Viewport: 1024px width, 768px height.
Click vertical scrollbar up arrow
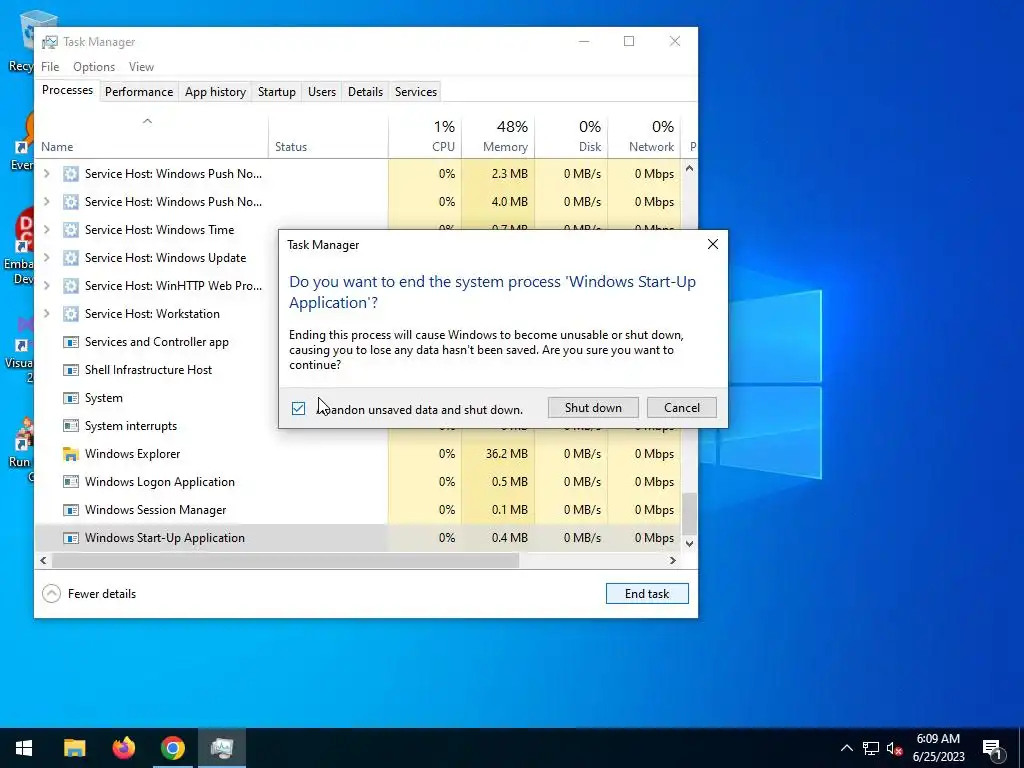pyautogui.click(x=689, y=168)
